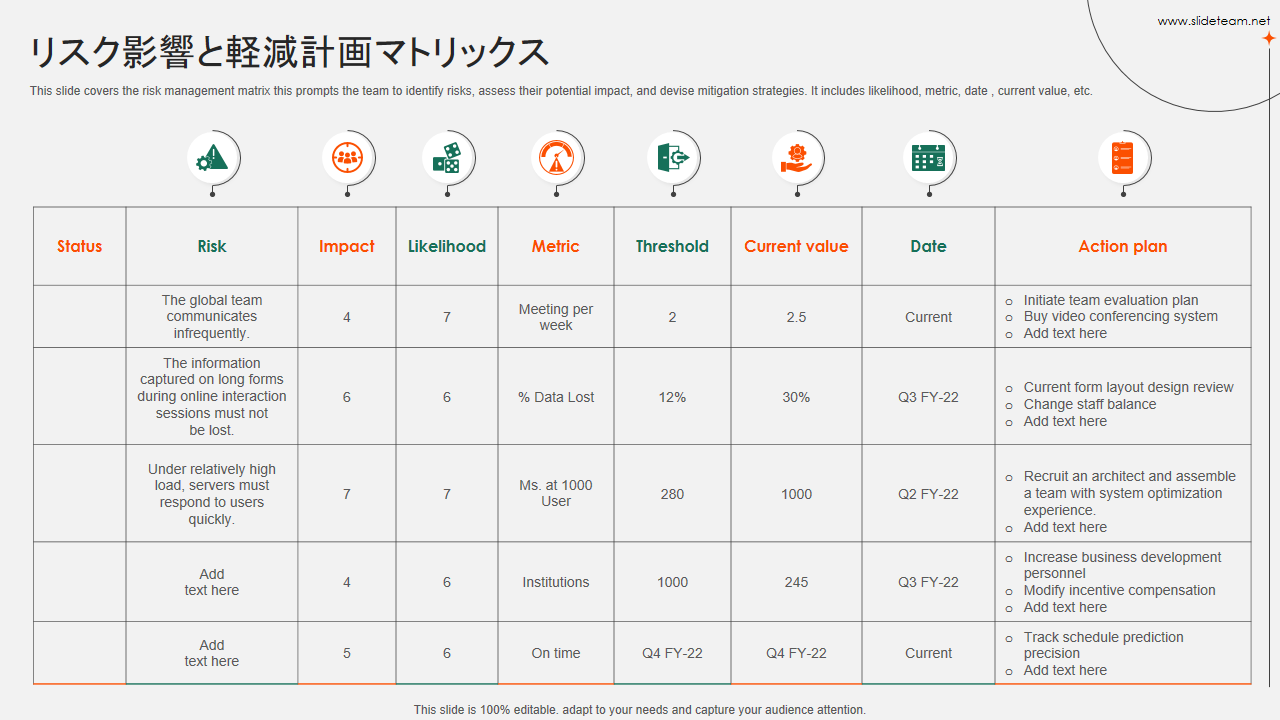Viewport: 1280px width, 720px height.
Task: Click "Buy video conferencing system" action item
Action: point(1121,317)
